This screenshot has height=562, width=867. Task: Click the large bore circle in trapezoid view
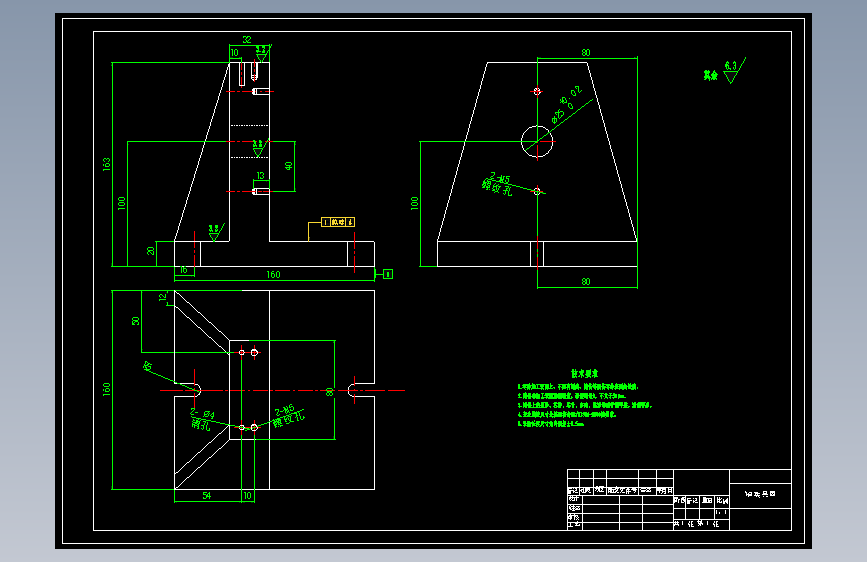537,142
